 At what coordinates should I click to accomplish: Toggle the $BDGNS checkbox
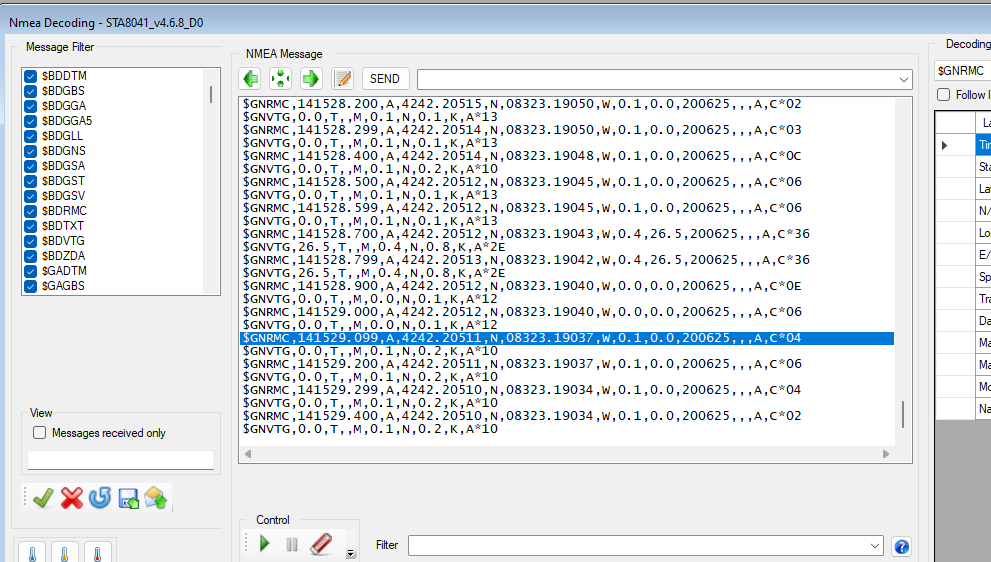pyautogui.click(x=30, y=151)
